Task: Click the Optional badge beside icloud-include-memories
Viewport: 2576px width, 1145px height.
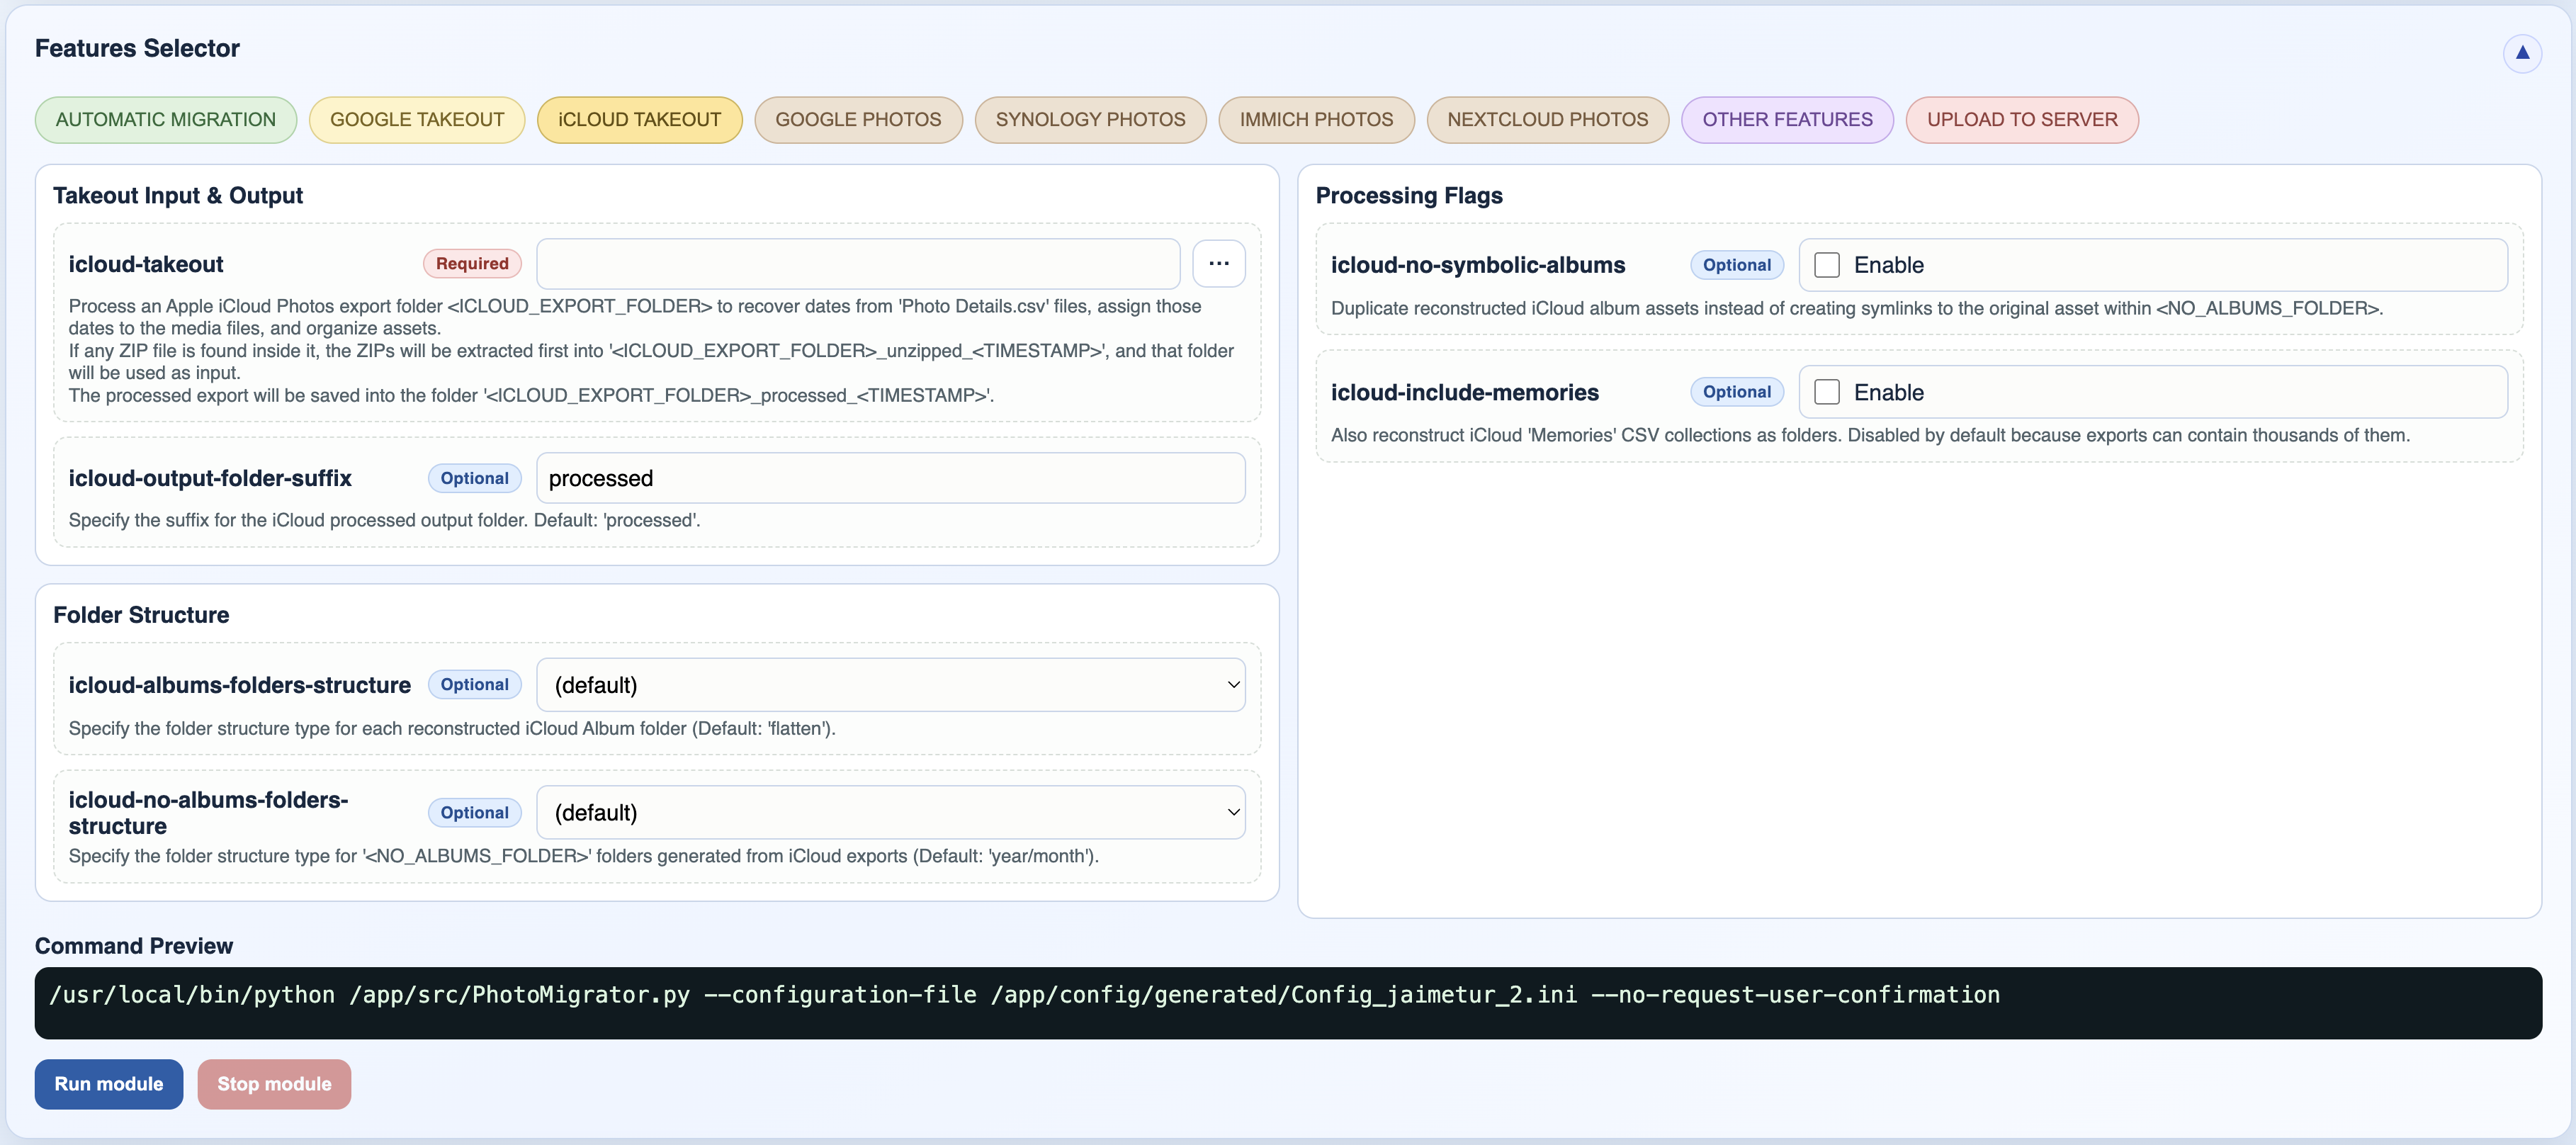Action: point(1737,392)
